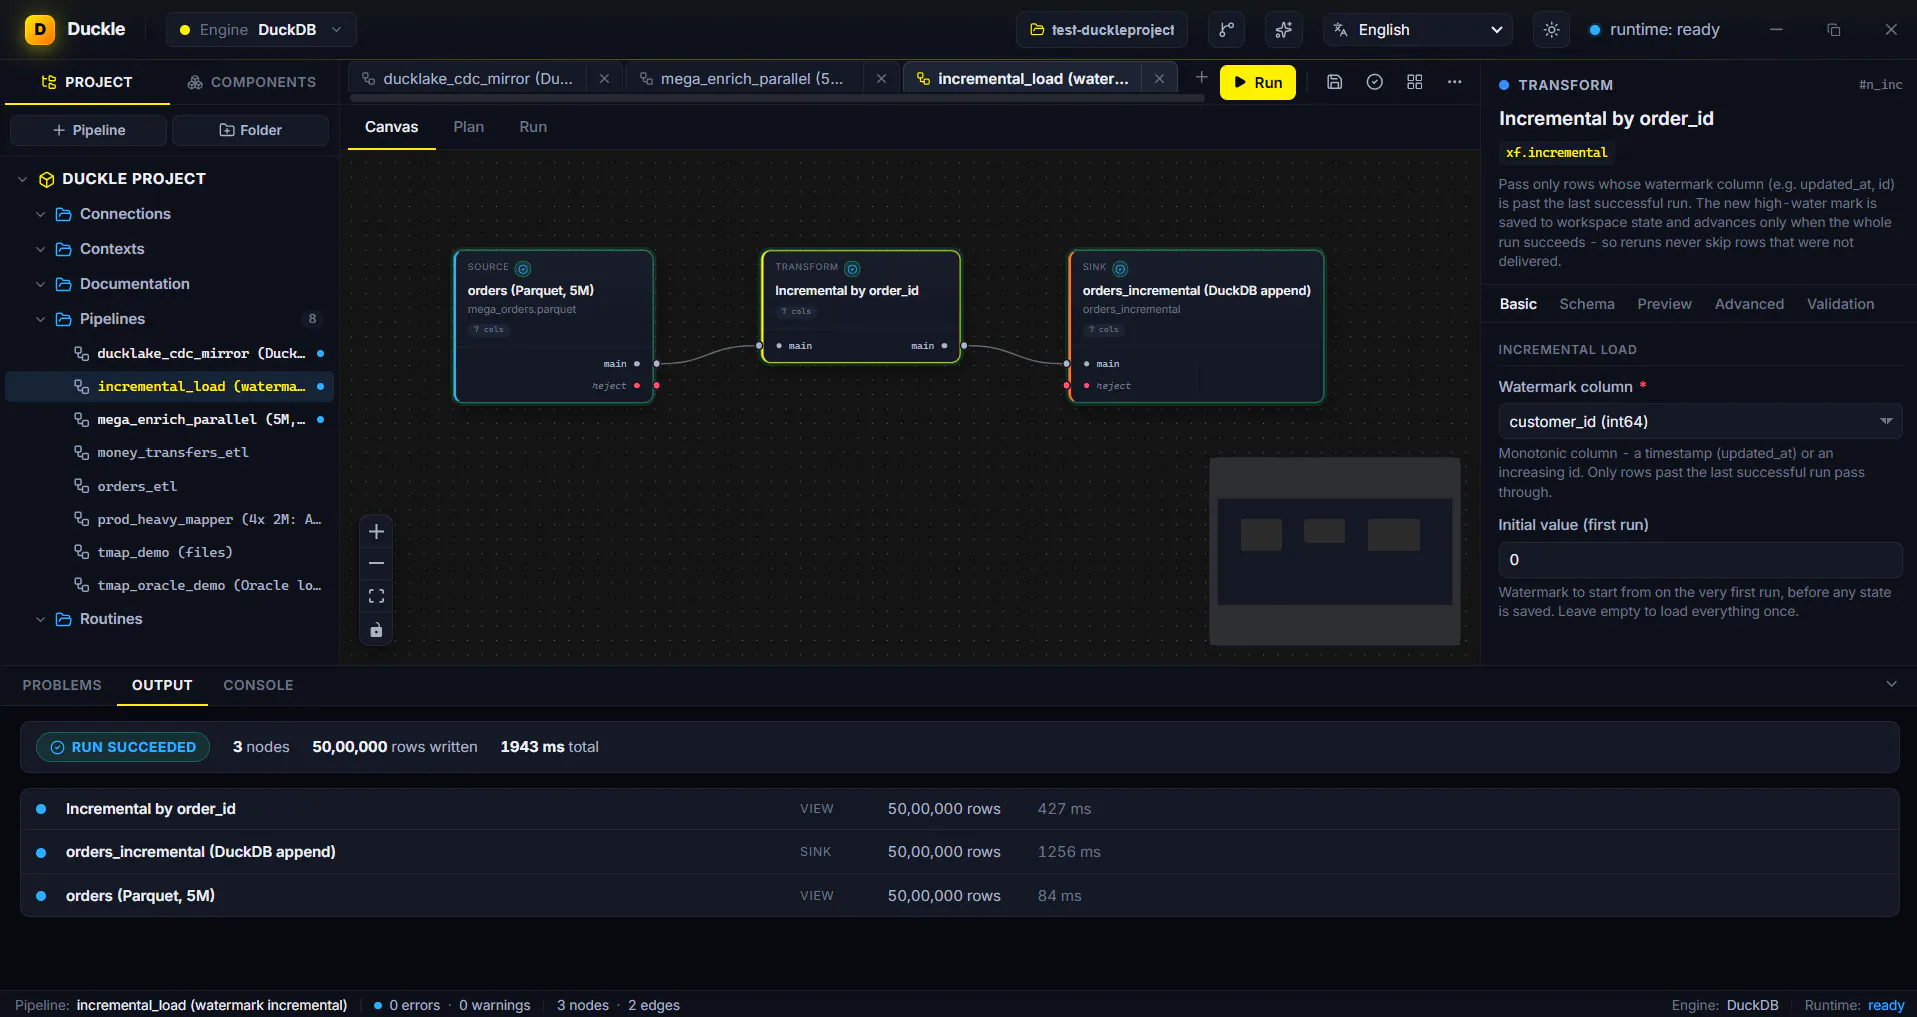Open the test-duckleproject project button
This screenshot has height=1017, width=1917.
coord(1102,30)
